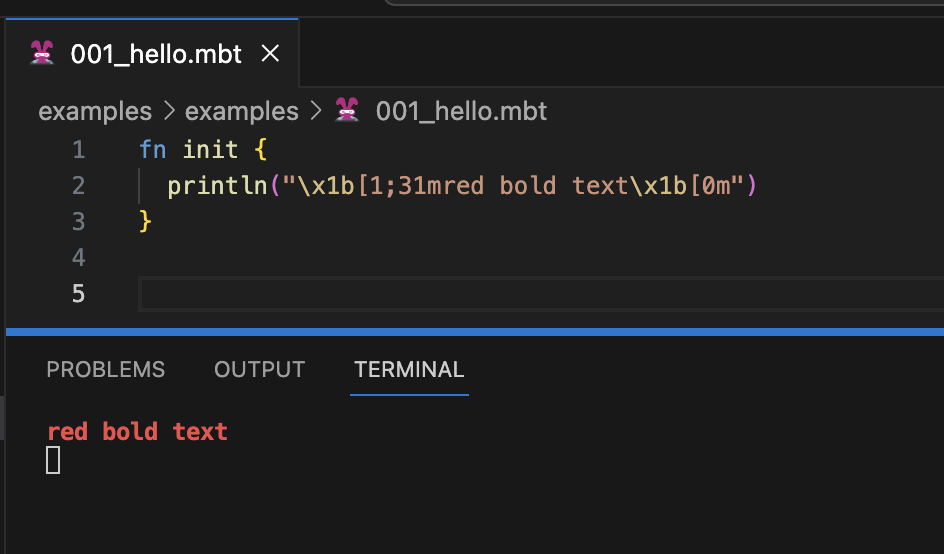
Task: Open the first examples breadcrumb folder
Action: pyautogui.click(x=95, y=111)
